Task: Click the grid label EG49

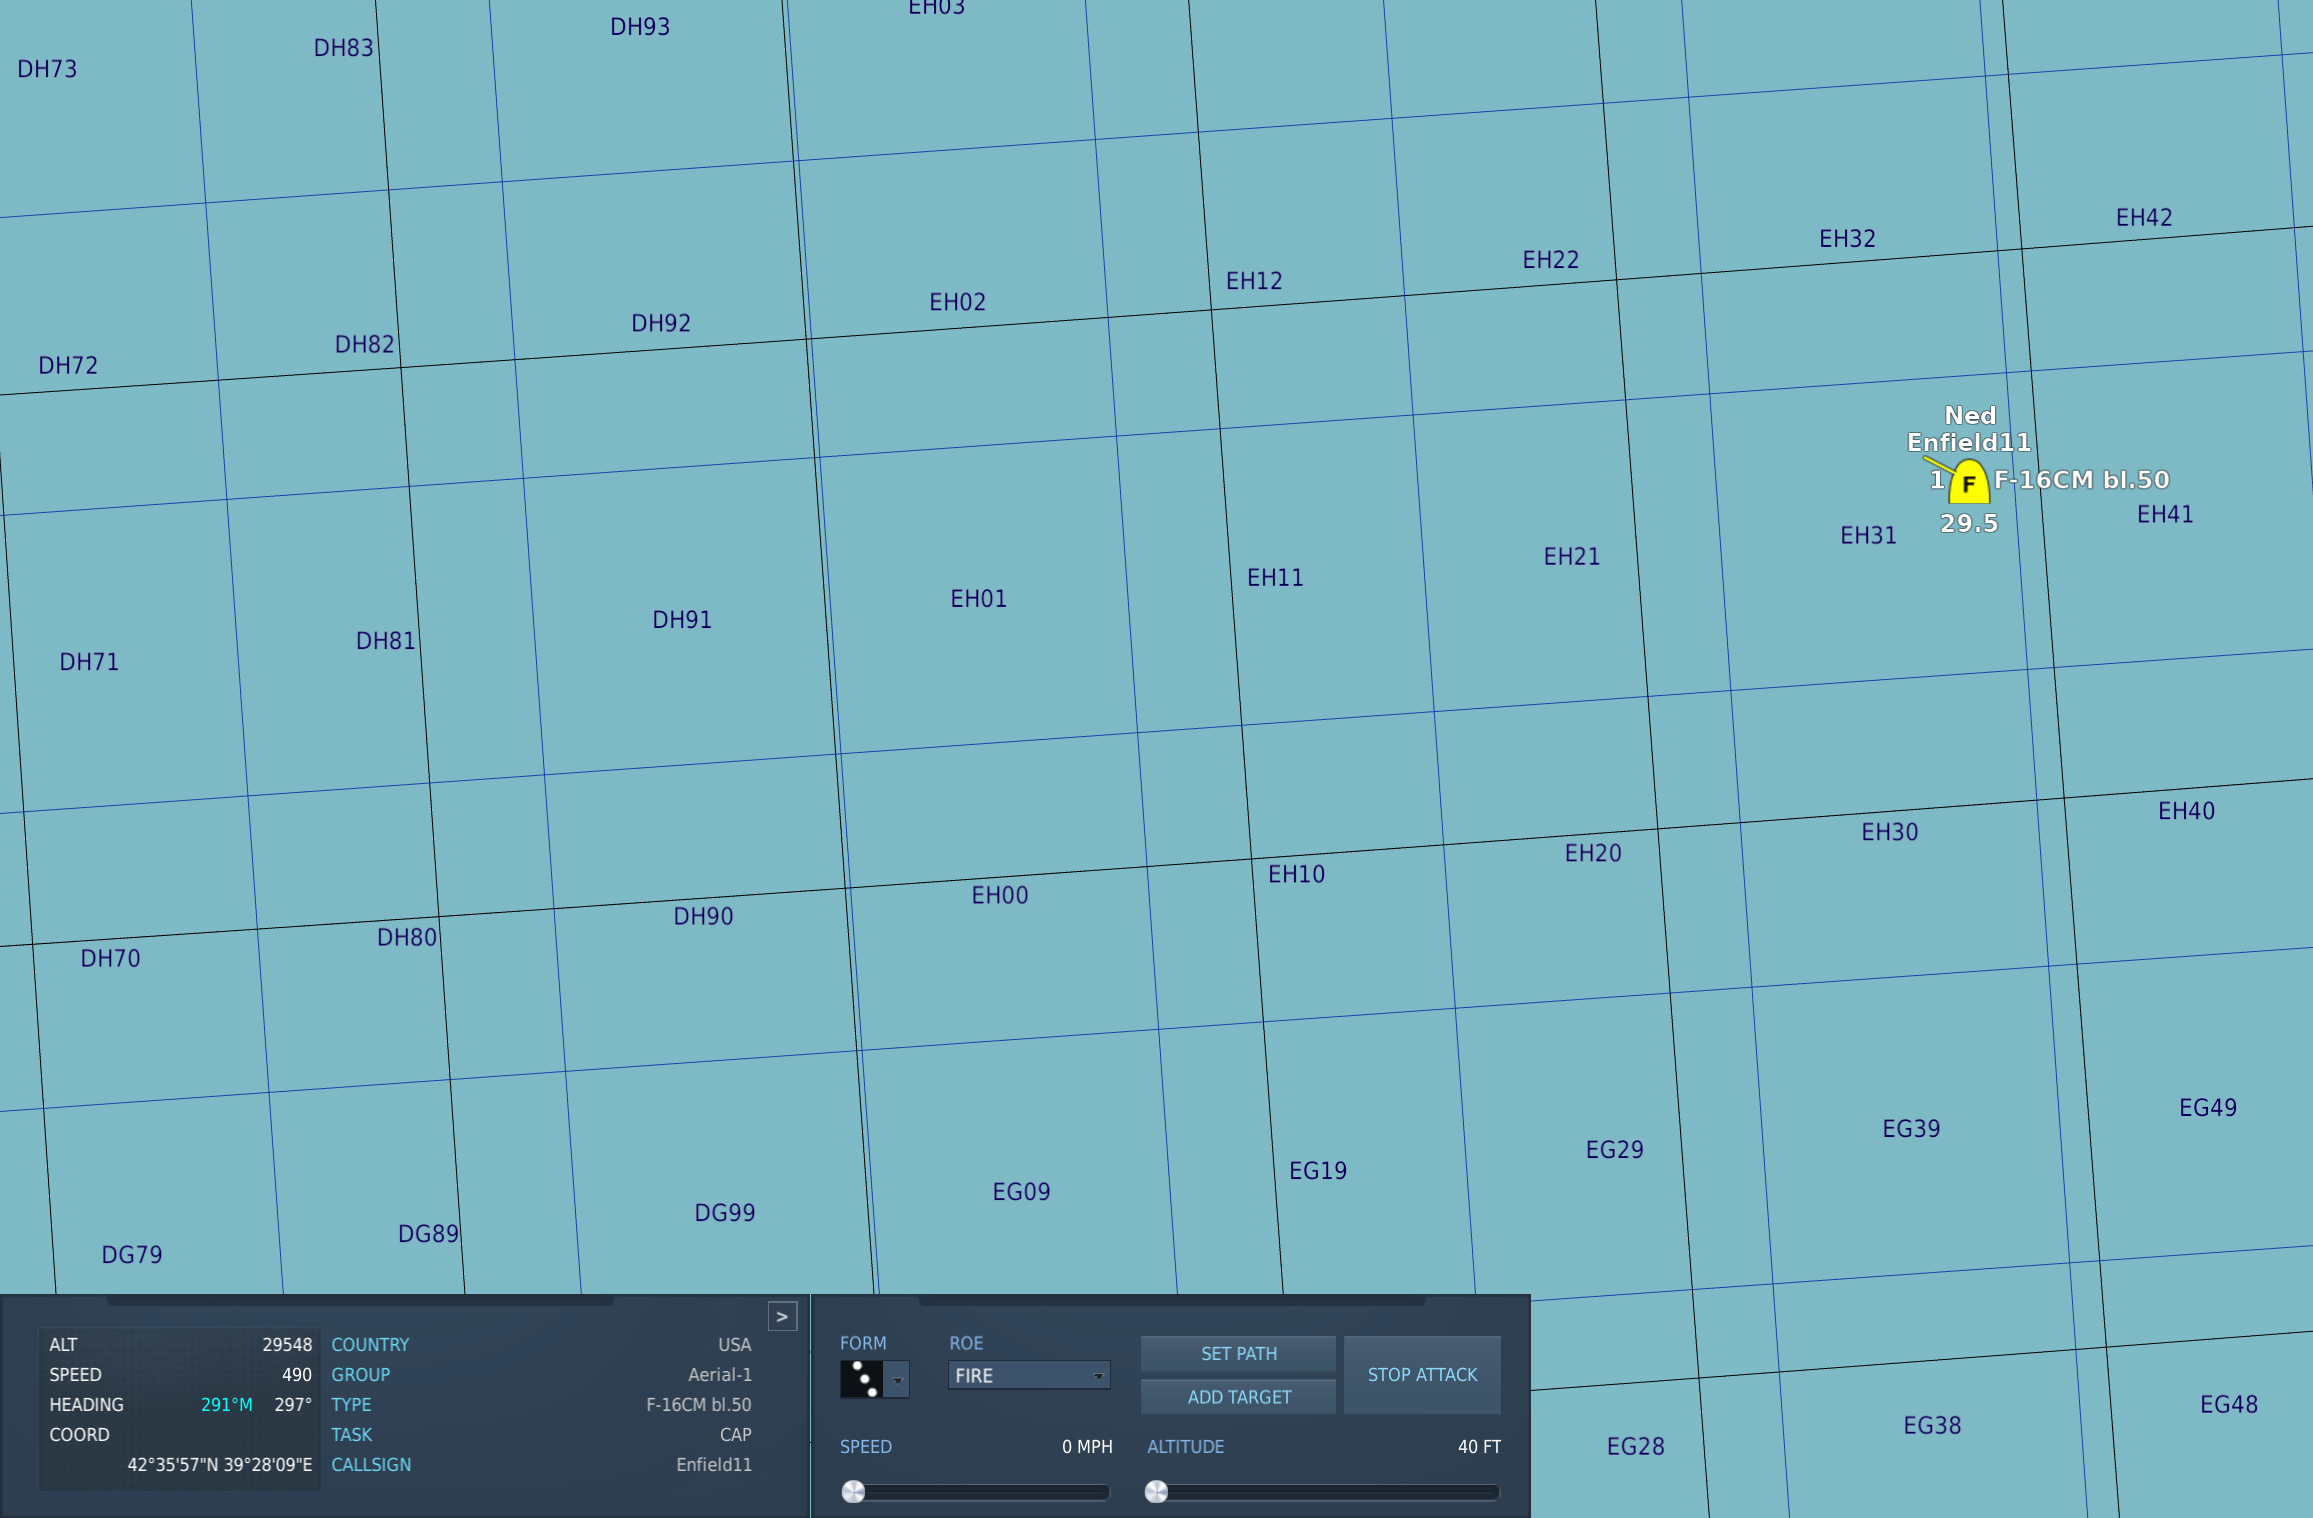Action: 2208,1109
